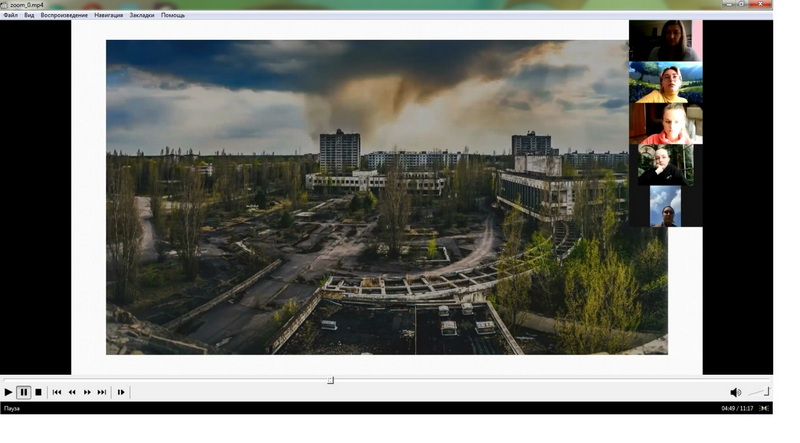Screen dimensions: 800x443
Task: Adjust the volume slider
Action: pos(759,392)
